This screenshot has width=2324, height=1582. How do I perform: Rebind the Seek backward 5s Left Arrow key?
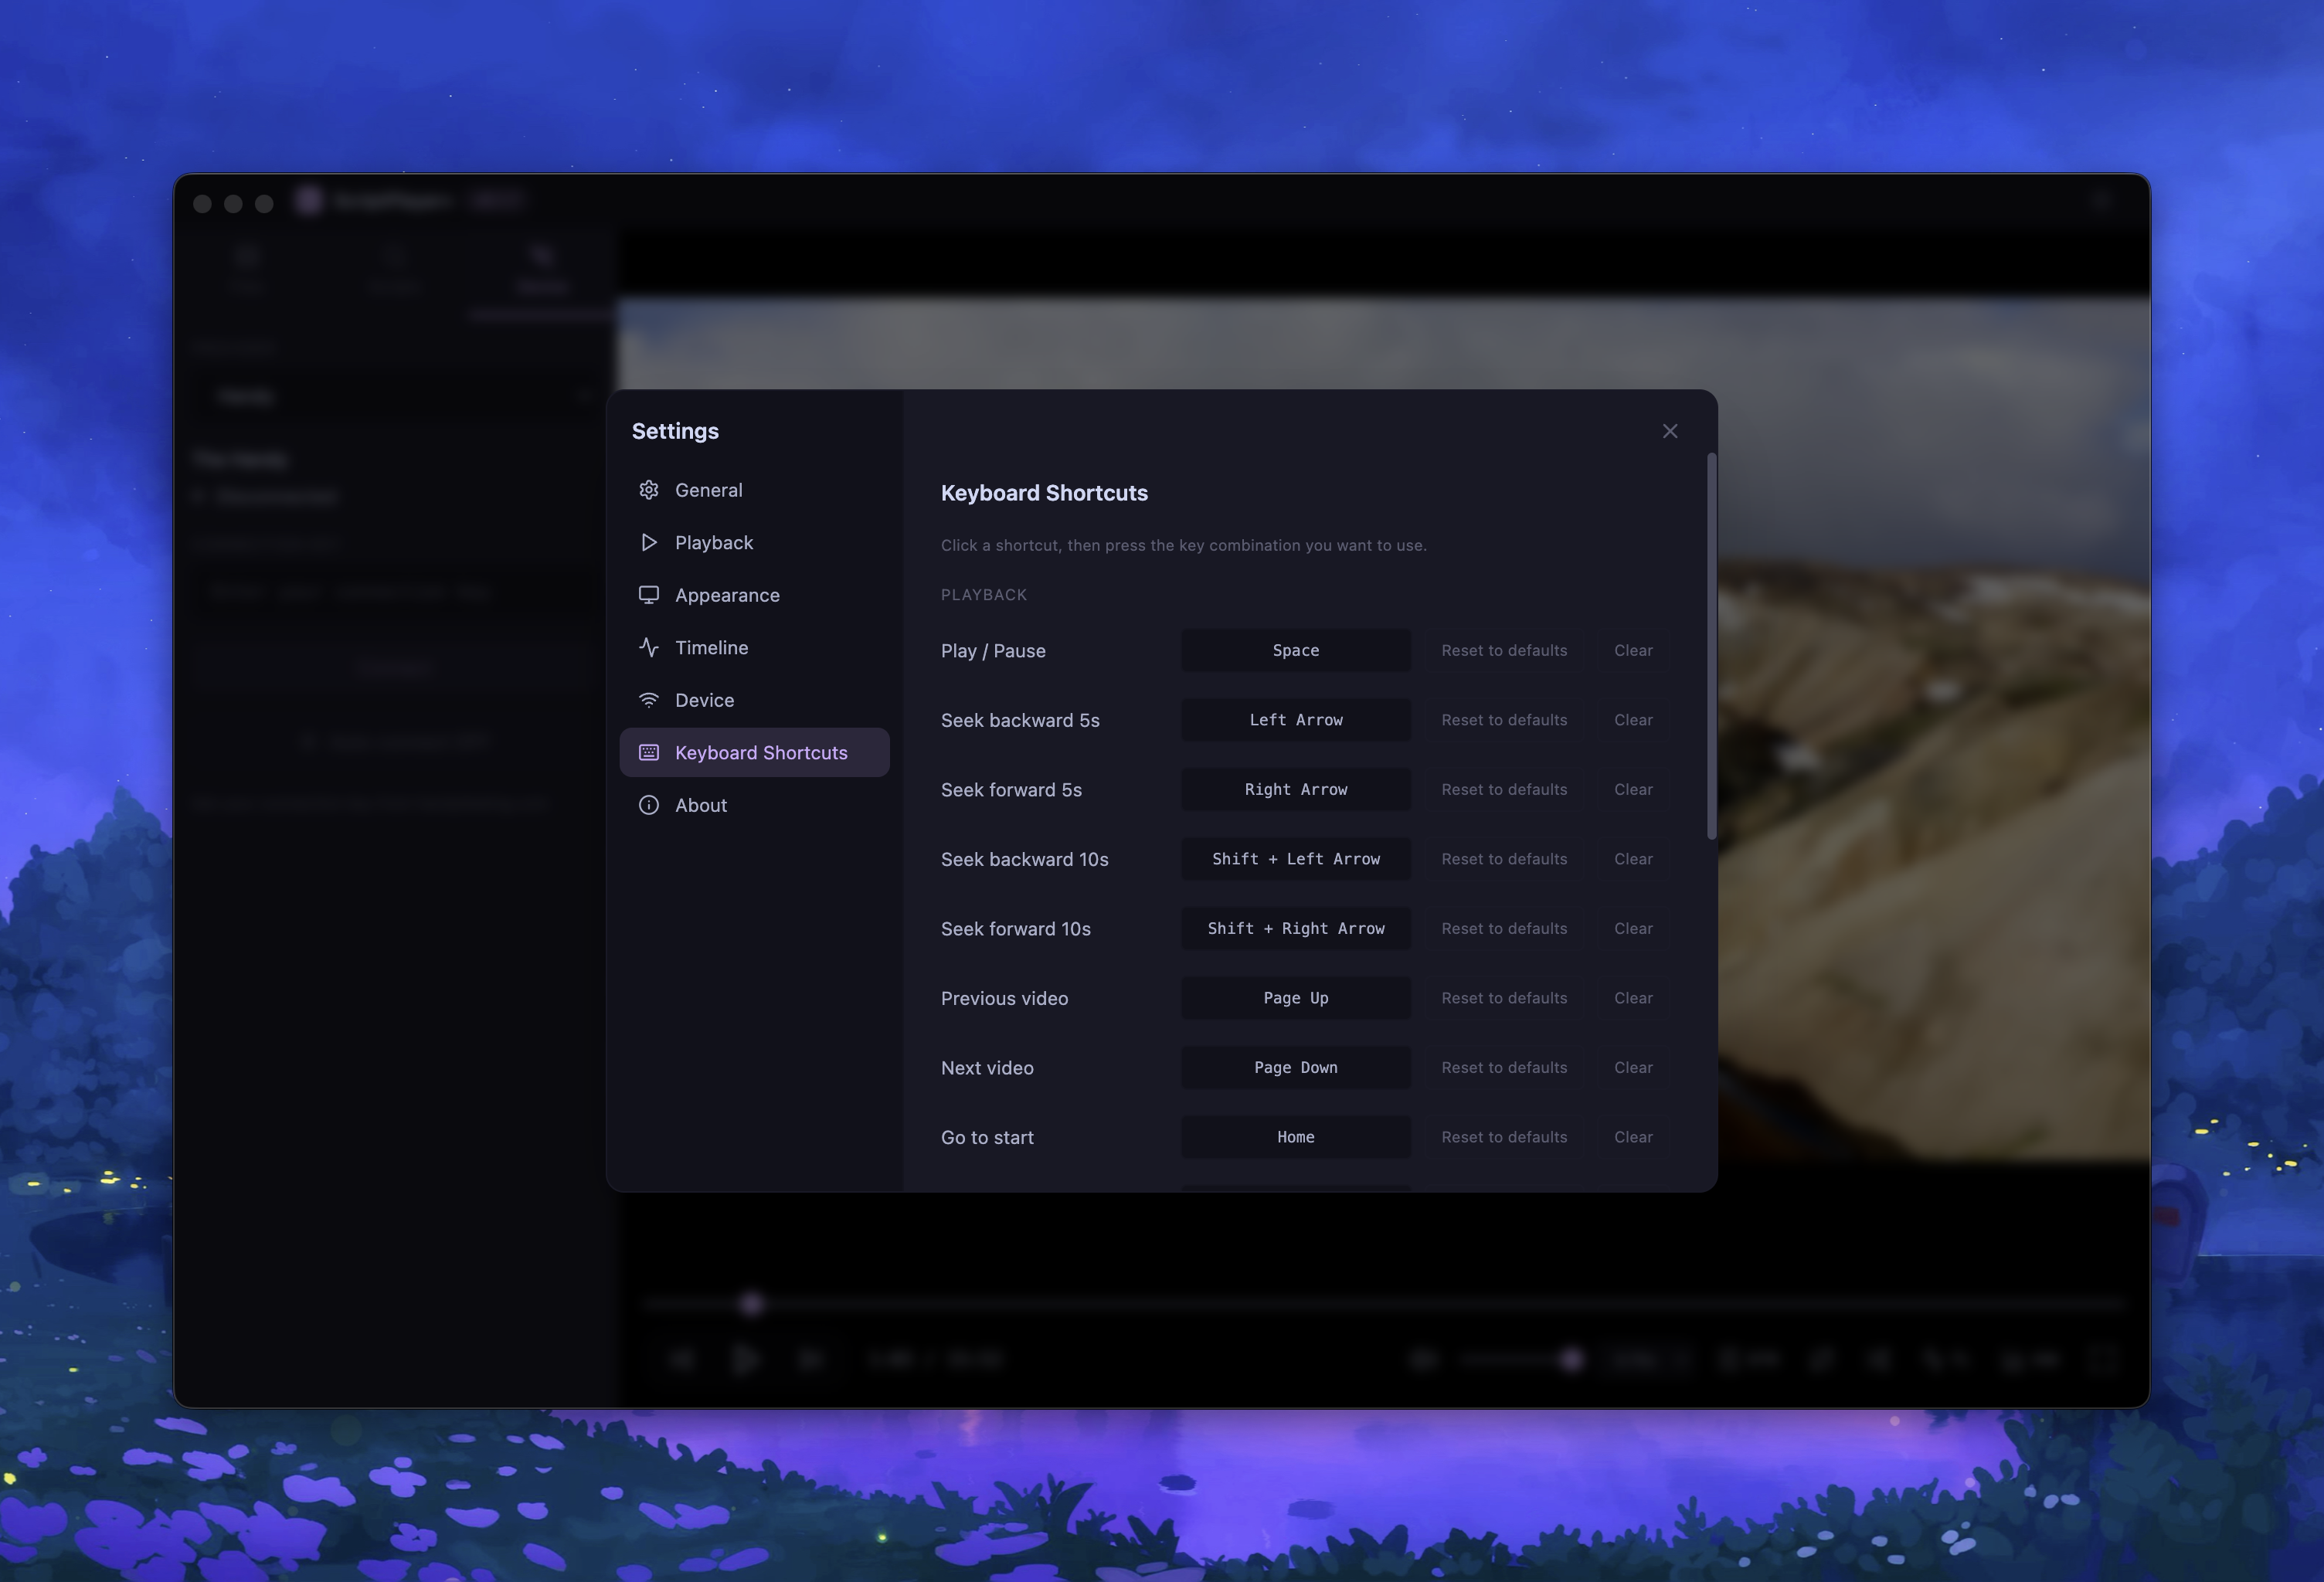pos(1295,720)
